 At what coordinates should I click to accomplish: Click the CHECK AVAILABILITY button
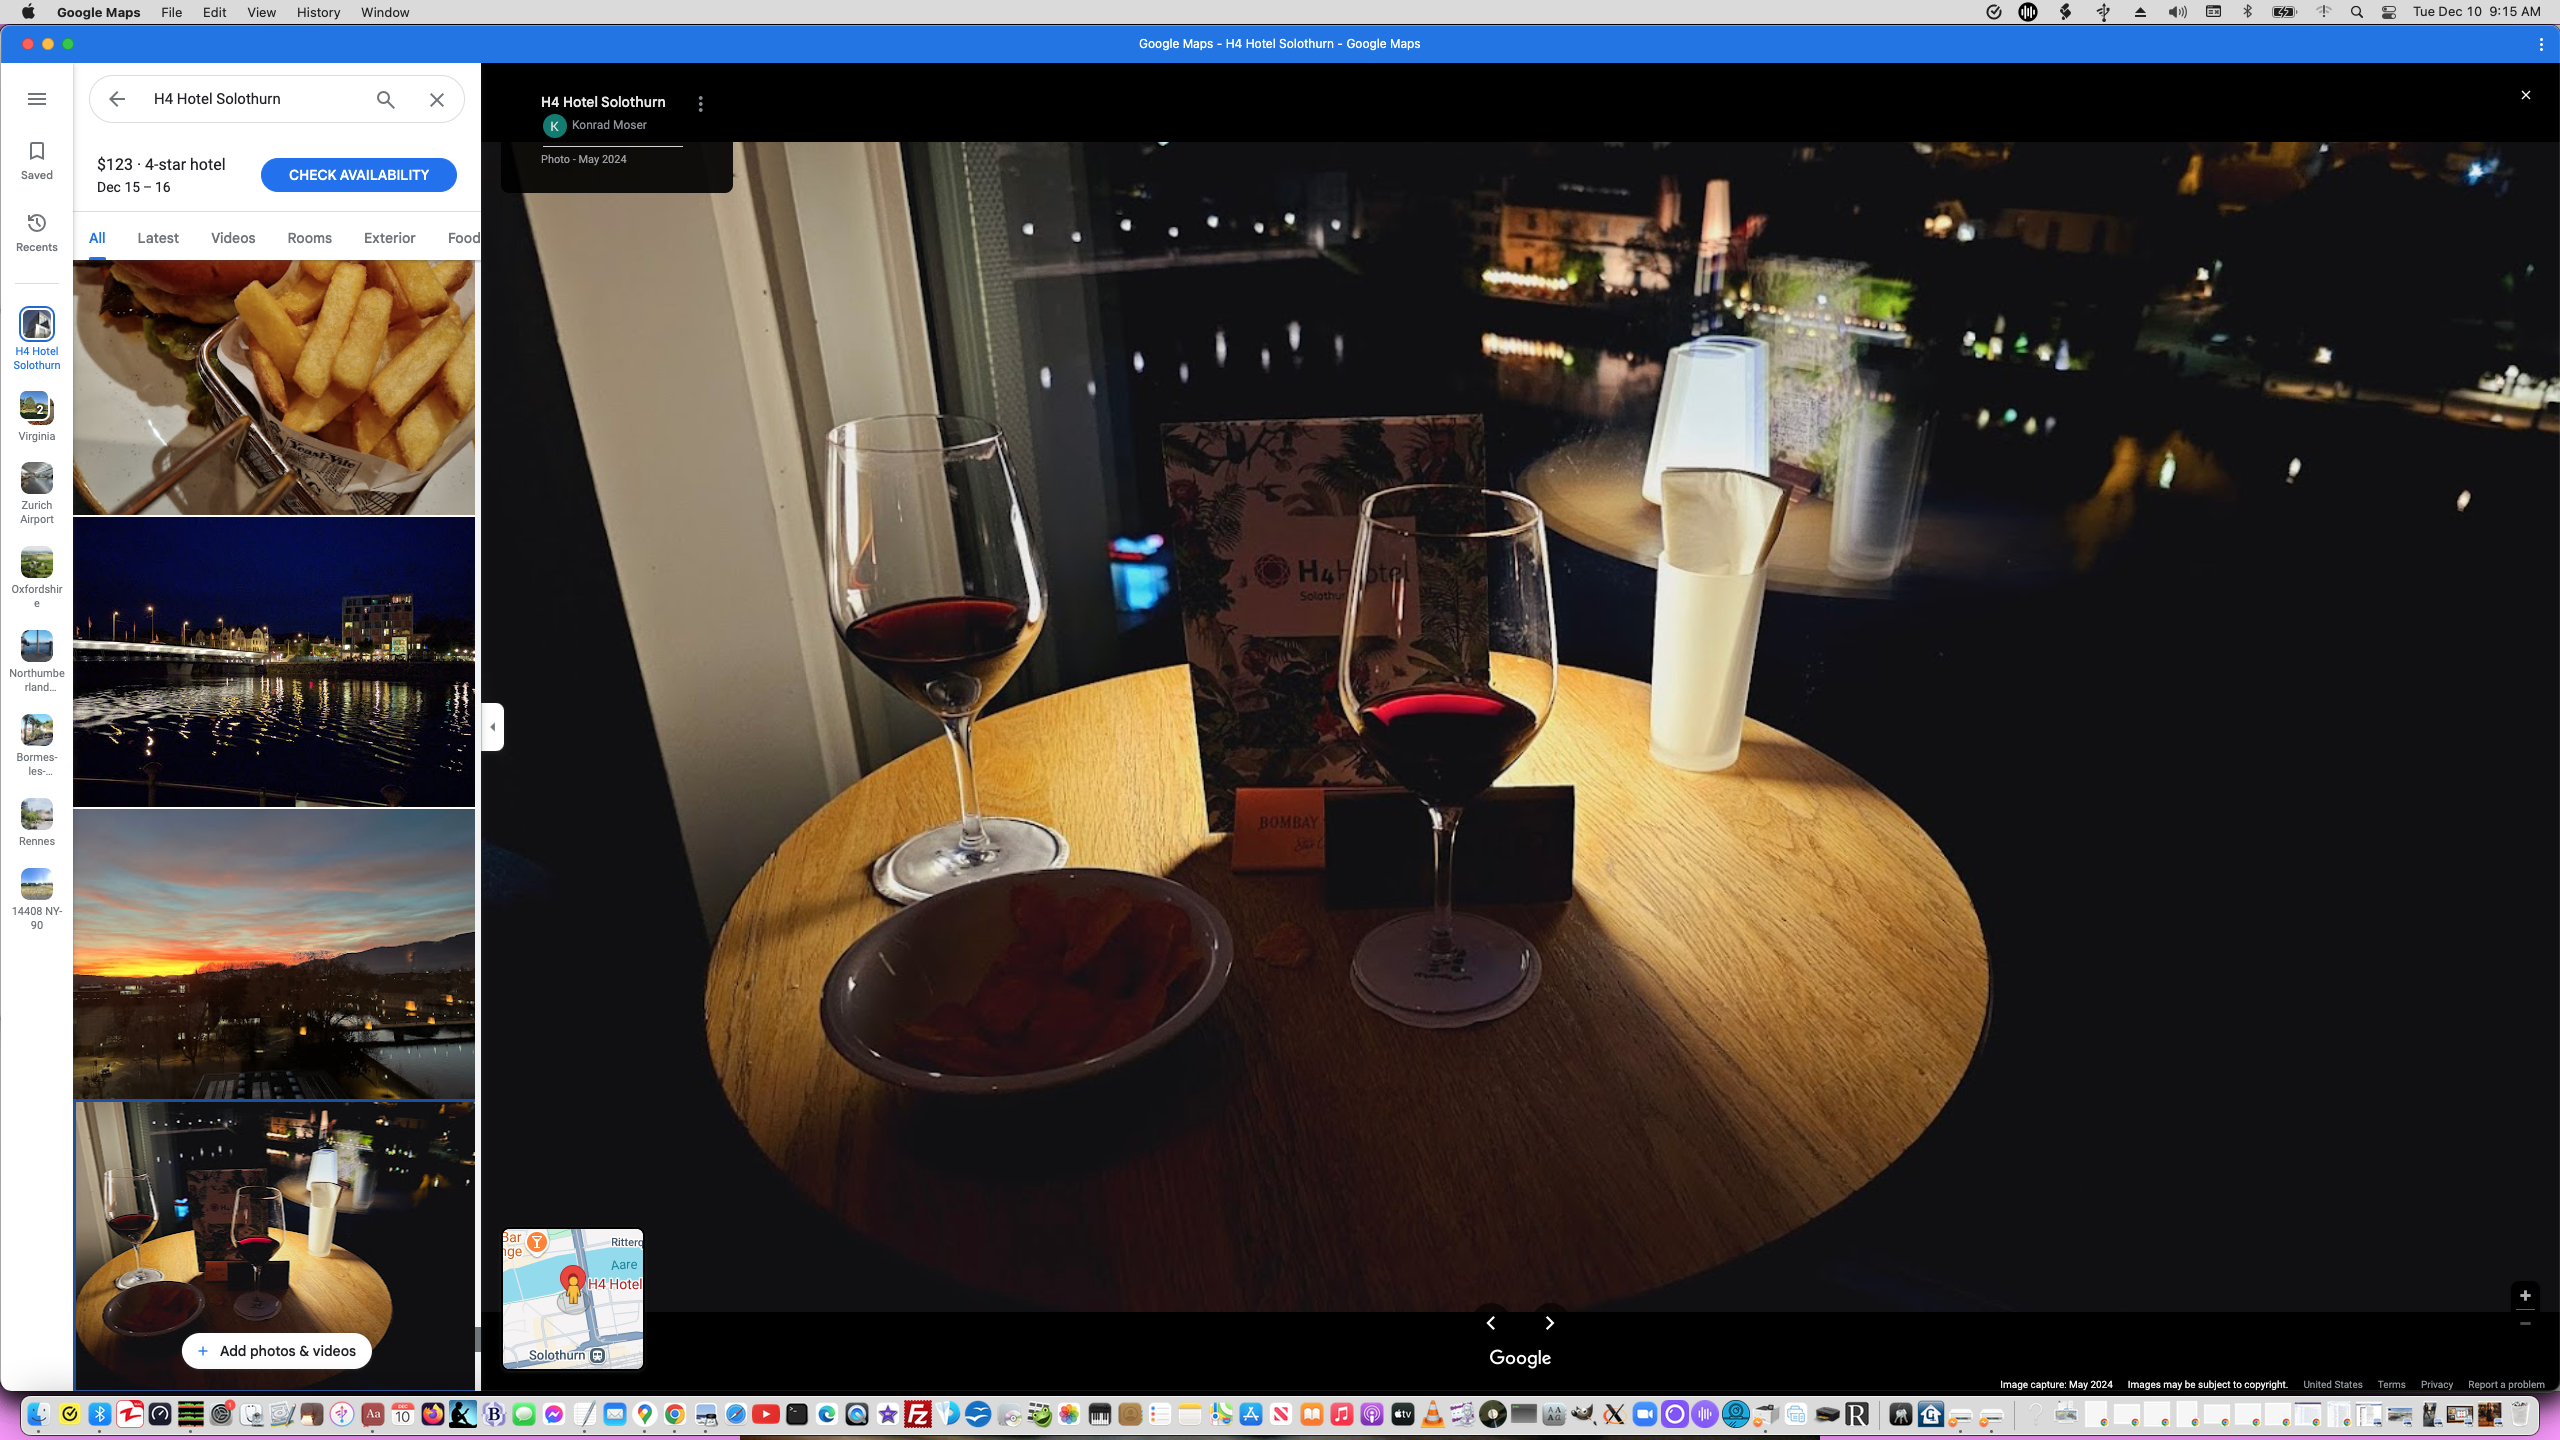pos(358,175)
